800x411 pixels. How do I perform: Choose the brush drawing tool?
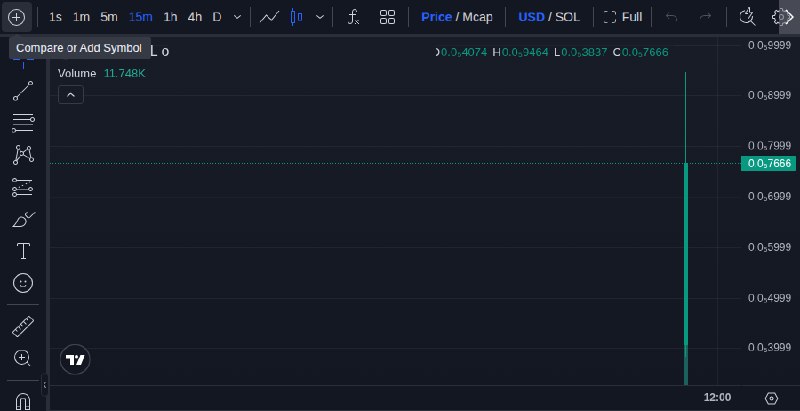click(x=23, y=220)
